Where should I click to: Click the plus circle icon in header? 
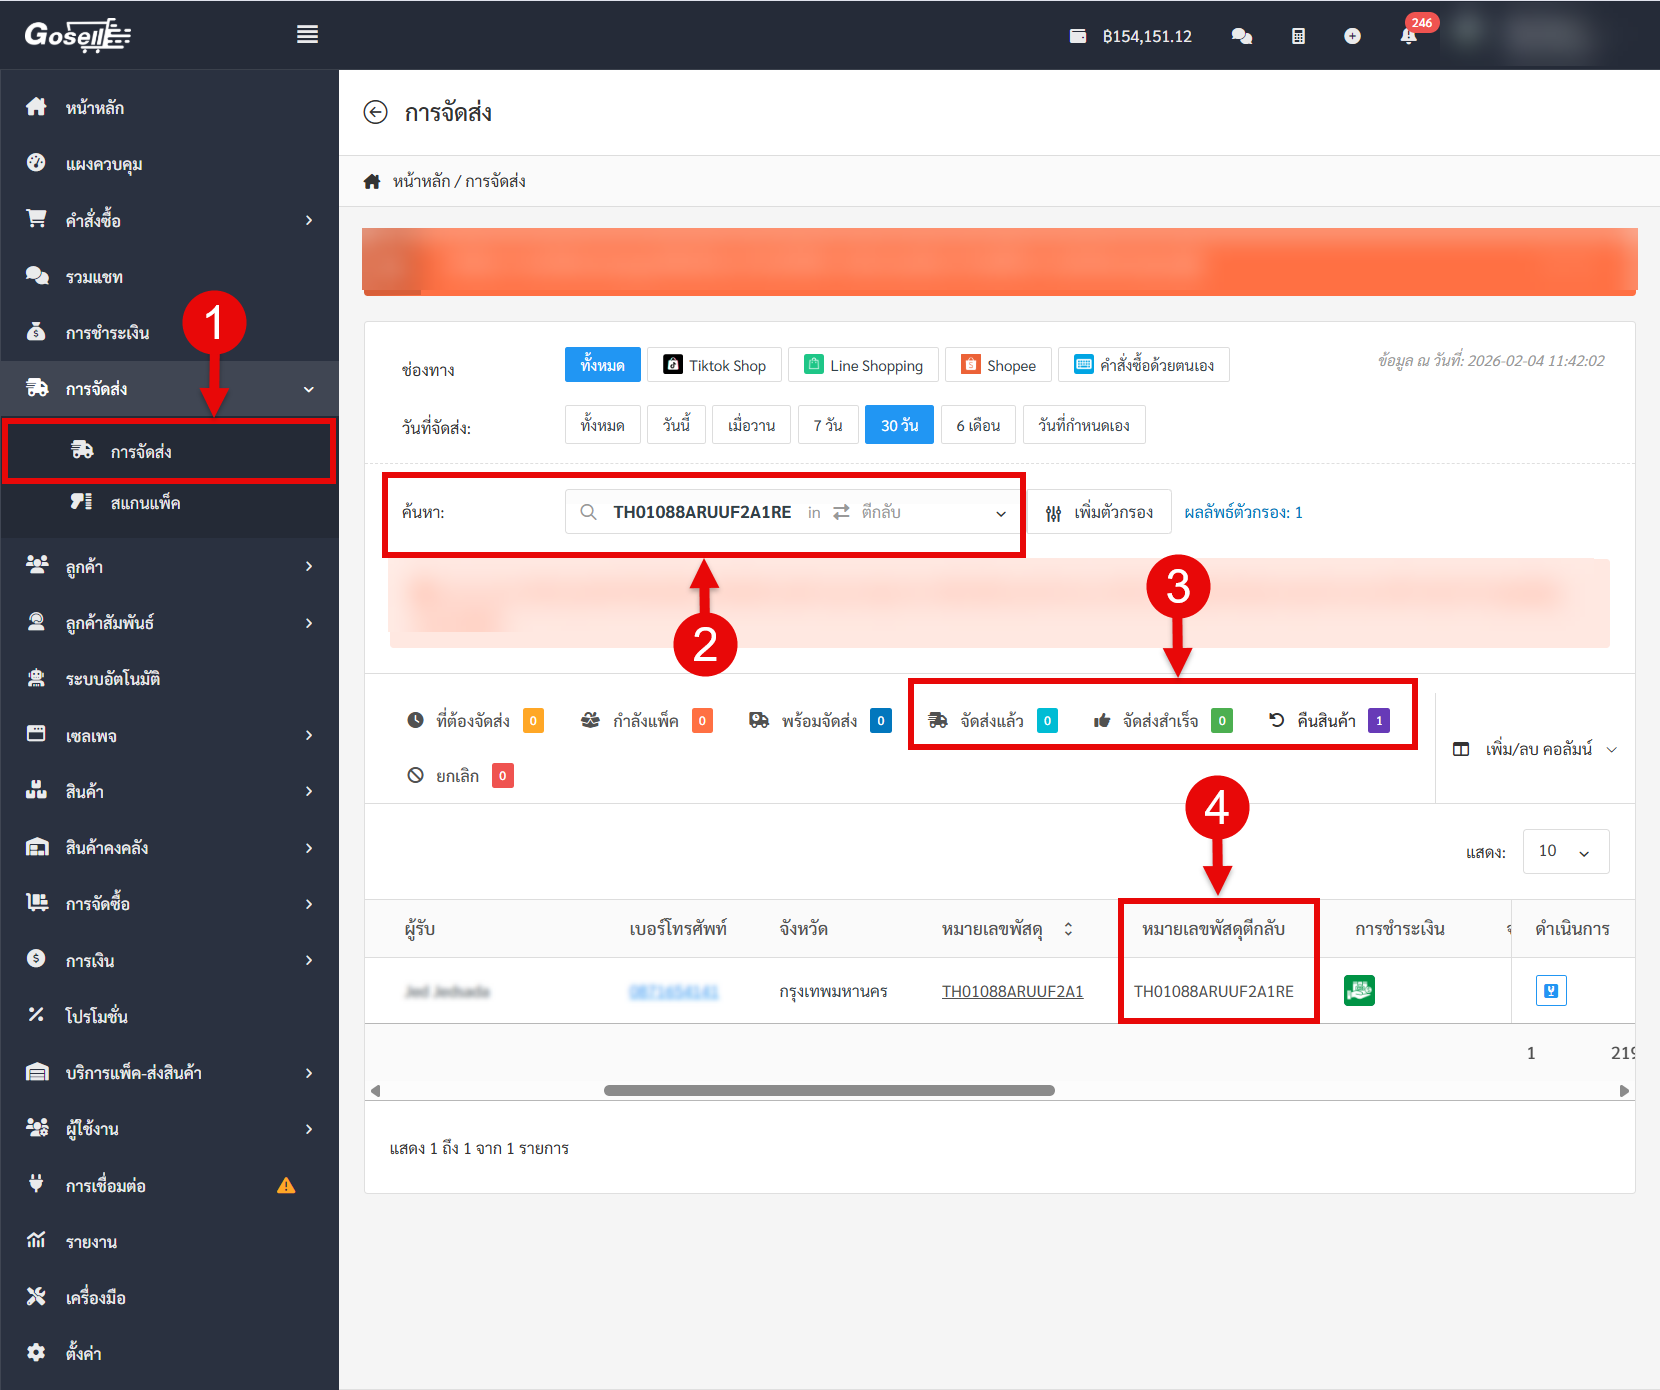pyautogui.click(x=1352, y=36)
